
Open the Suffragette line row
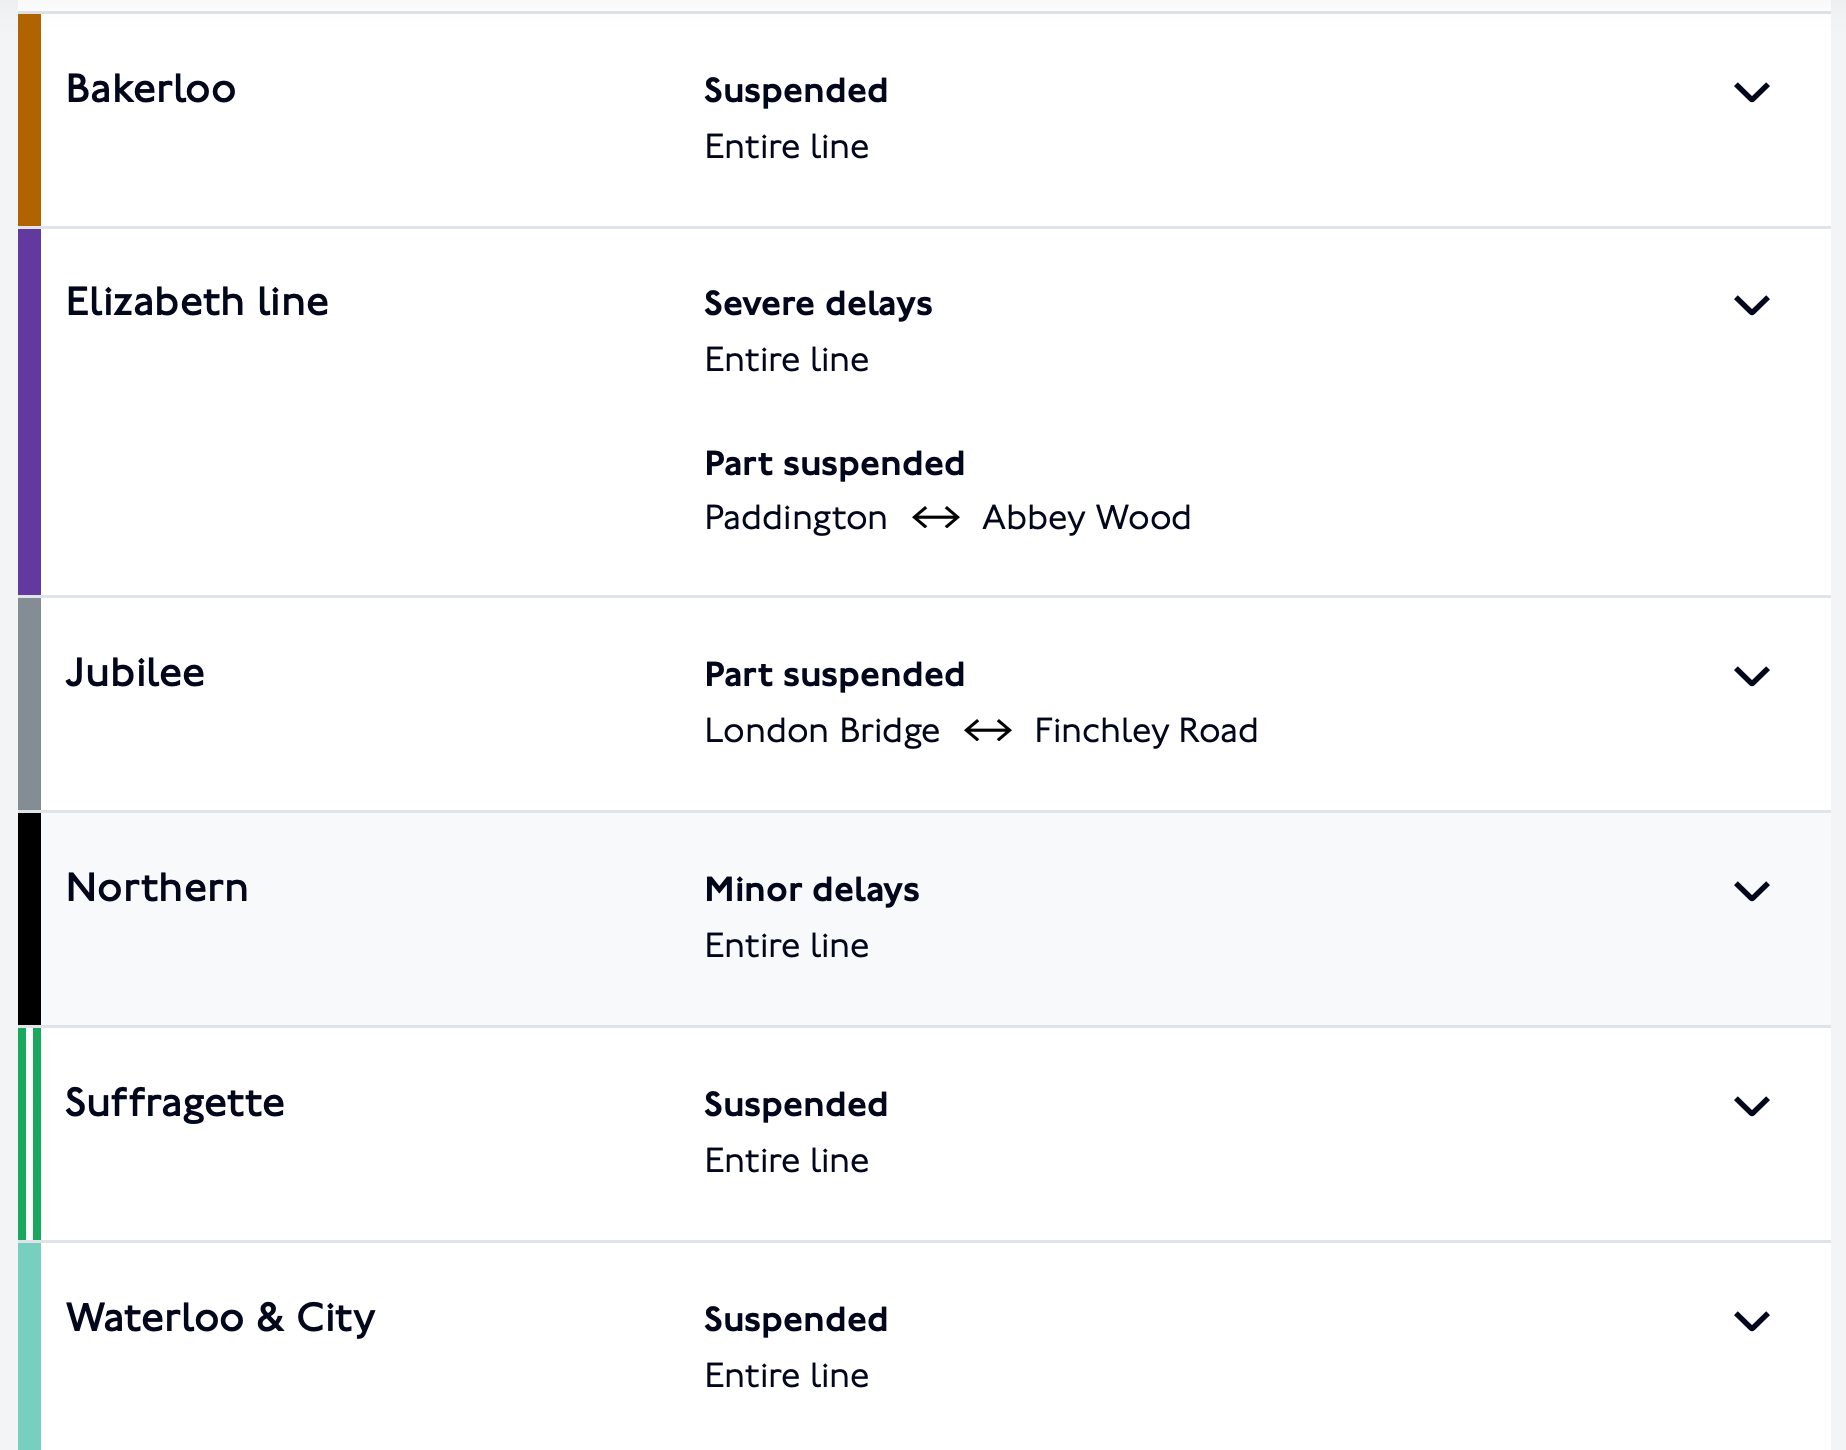pos(924,1134)
